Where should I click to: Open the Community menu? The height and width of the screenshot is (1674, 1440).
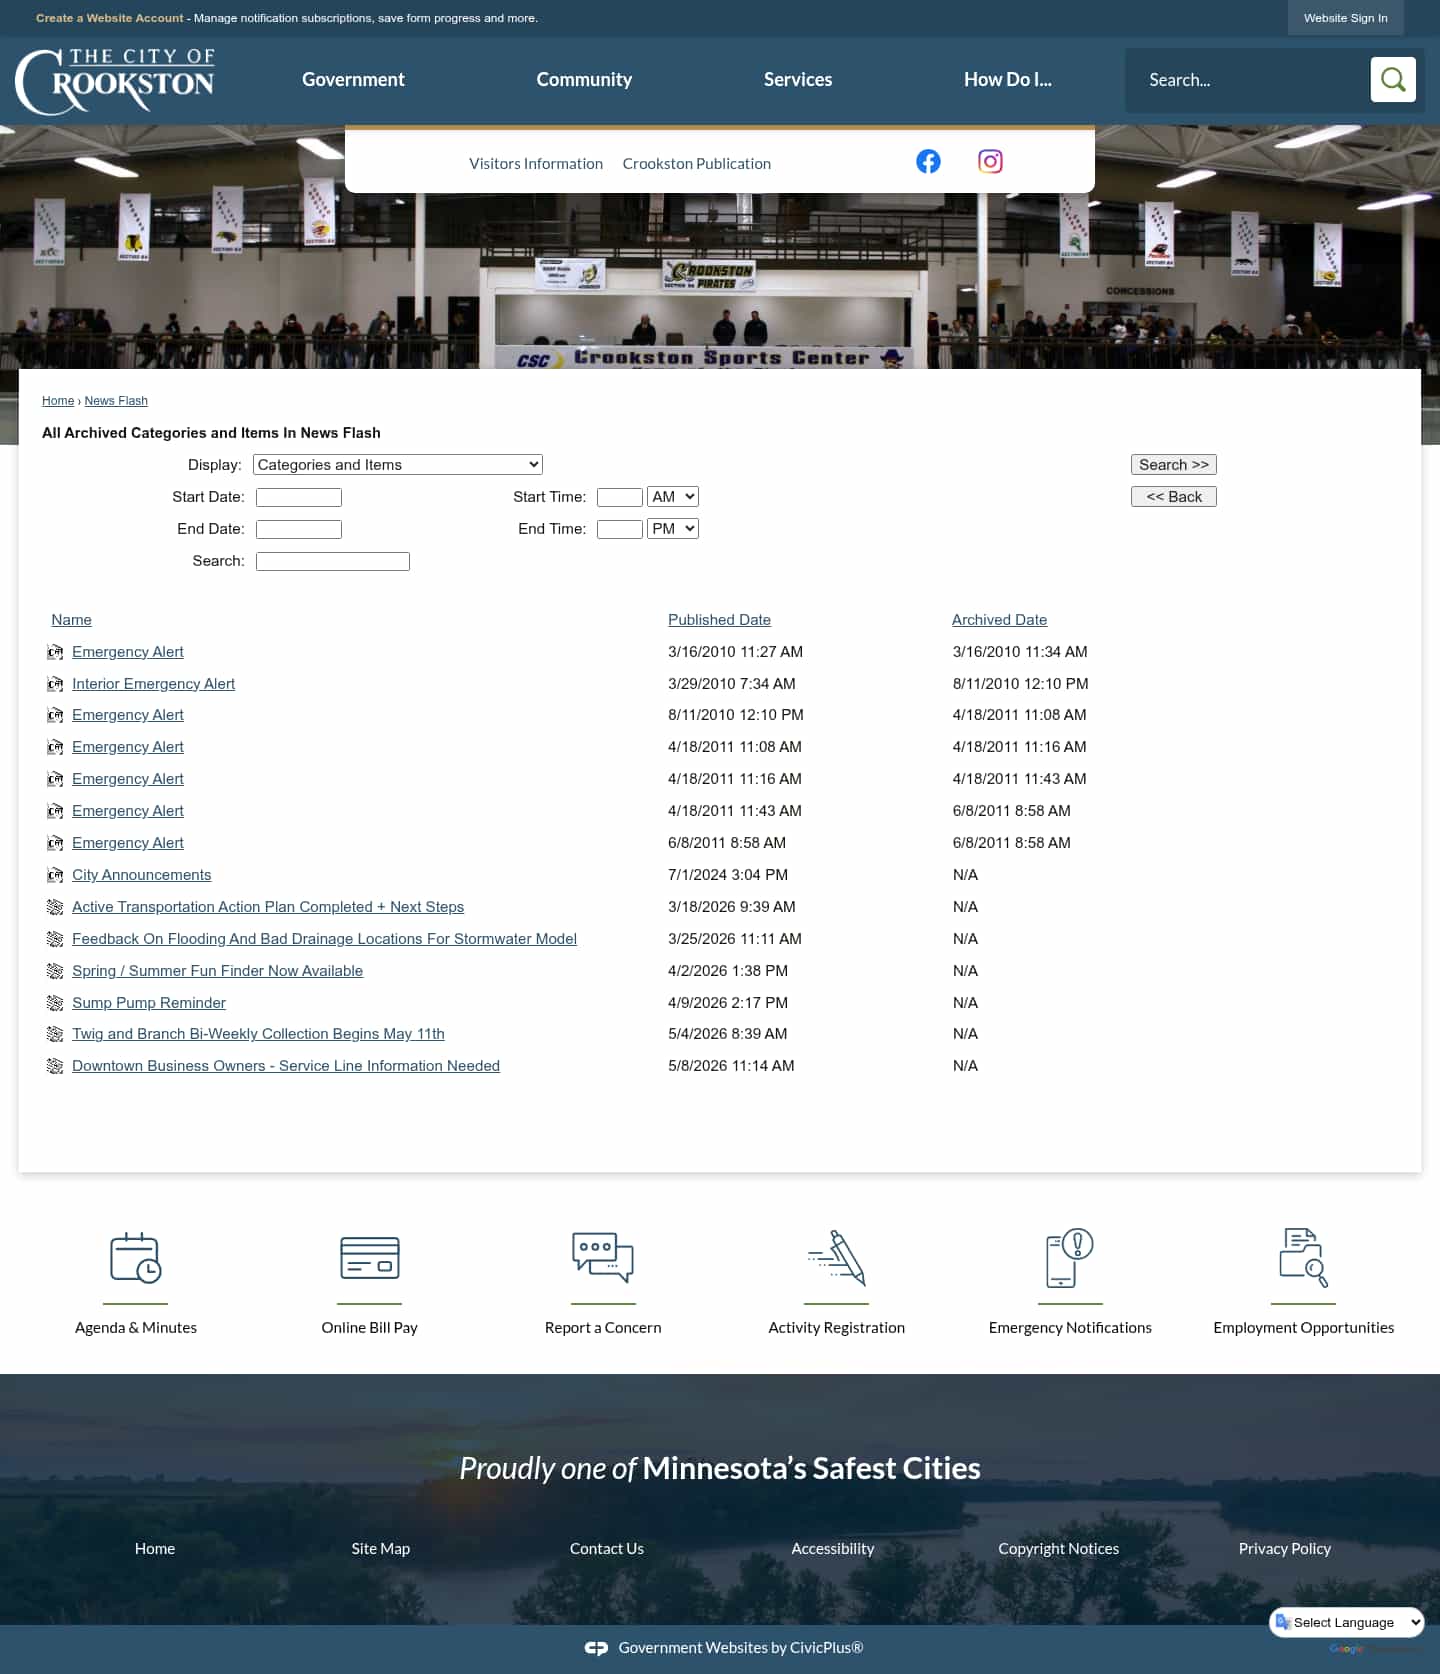(x=584, y=79)
